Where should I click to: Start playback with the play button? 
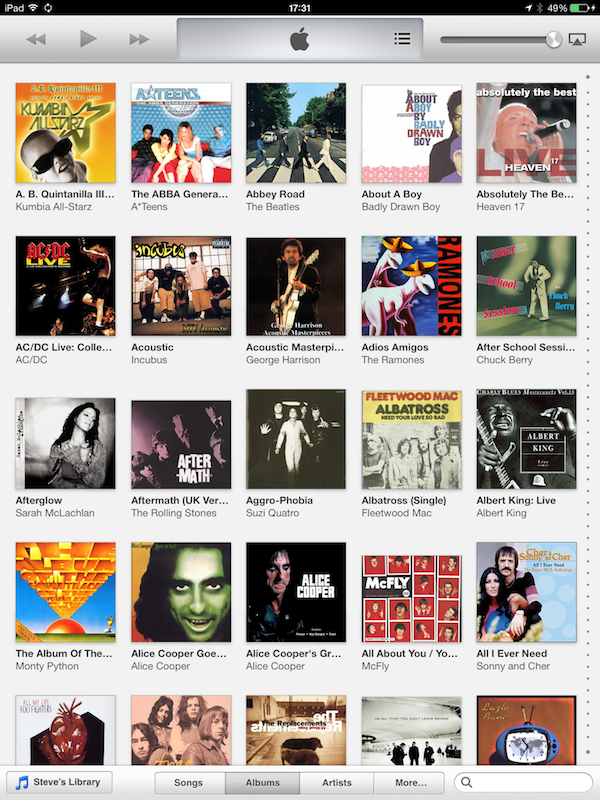(88, 39)
